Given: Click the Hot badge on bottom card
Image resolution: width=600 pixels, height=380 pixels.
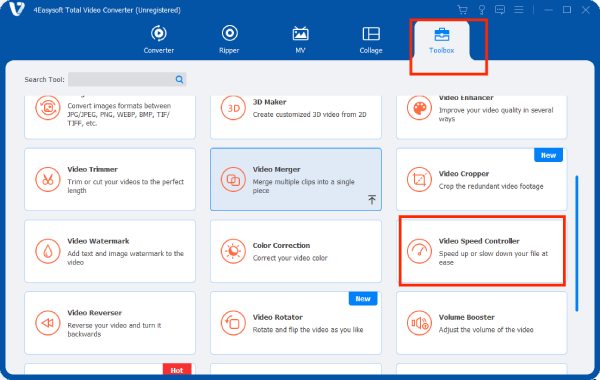Looking at the screenshot, I should click(x=177, y=369).
